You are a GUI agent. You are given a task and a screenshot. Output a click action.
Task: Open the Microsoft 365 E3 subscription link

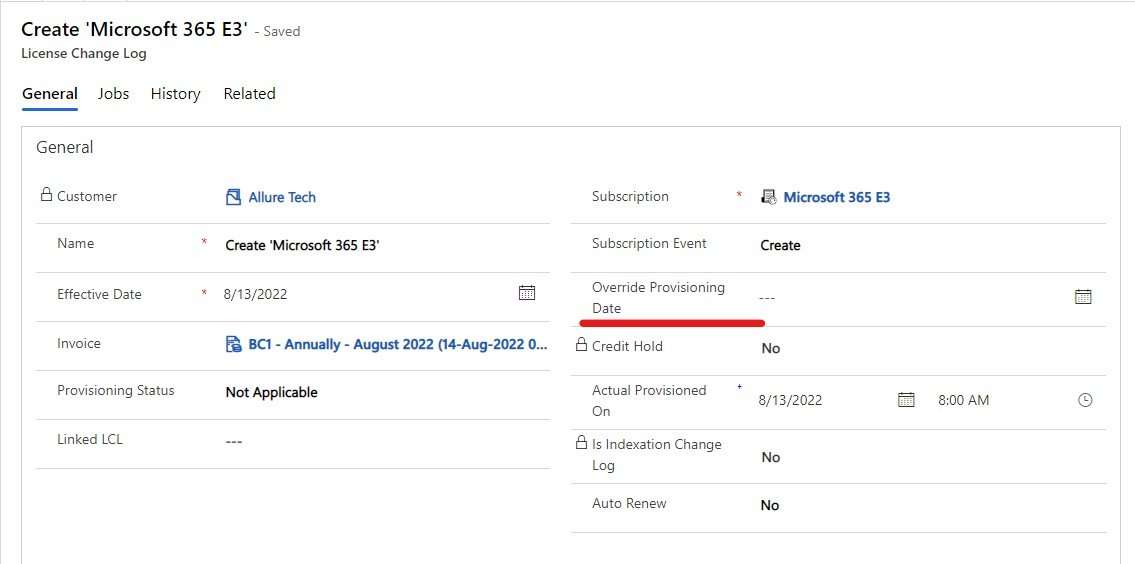(x=837, y=197)
